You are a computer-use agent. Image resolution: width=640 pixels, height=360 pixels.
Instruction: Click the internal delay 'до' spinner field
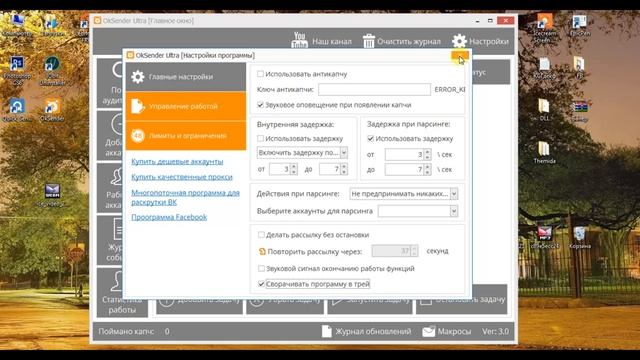[x=333, y=169]
